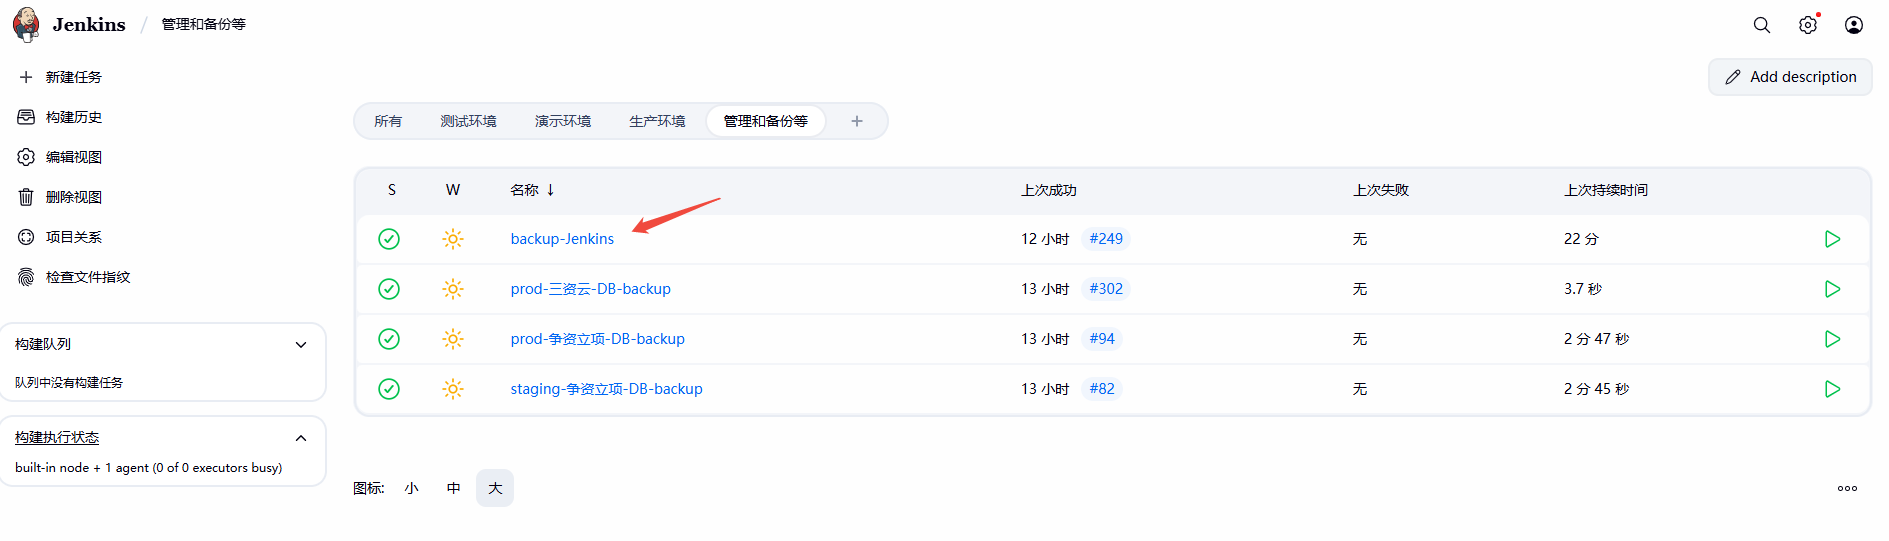
Task: Set icon size to 小
Action: tap(411, 488)
